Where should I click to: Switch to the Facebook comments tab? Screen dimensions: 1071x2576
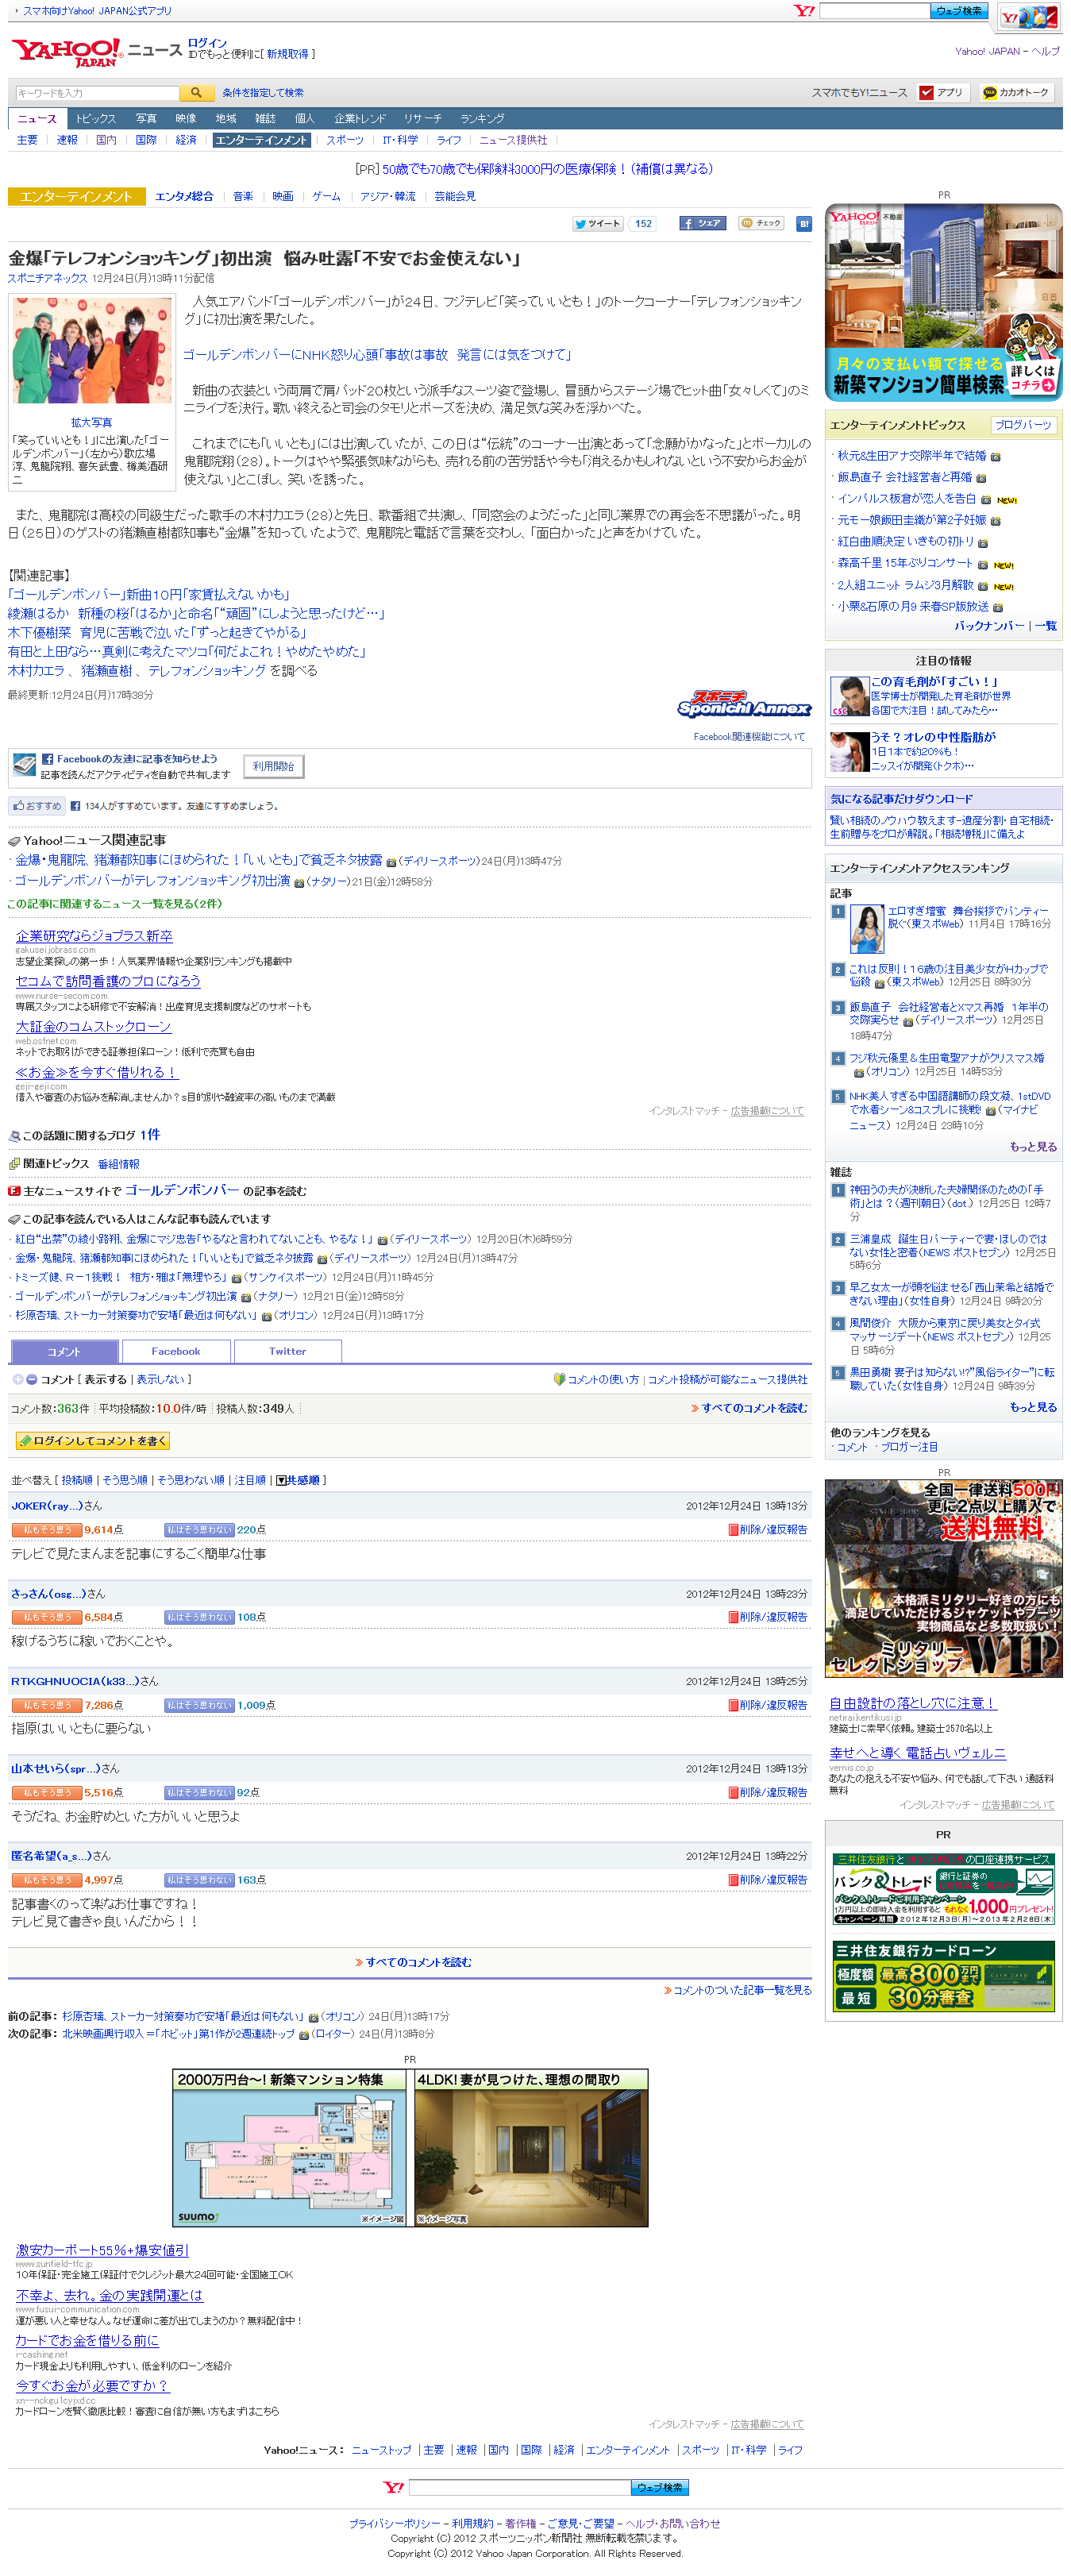(176, 1352)
